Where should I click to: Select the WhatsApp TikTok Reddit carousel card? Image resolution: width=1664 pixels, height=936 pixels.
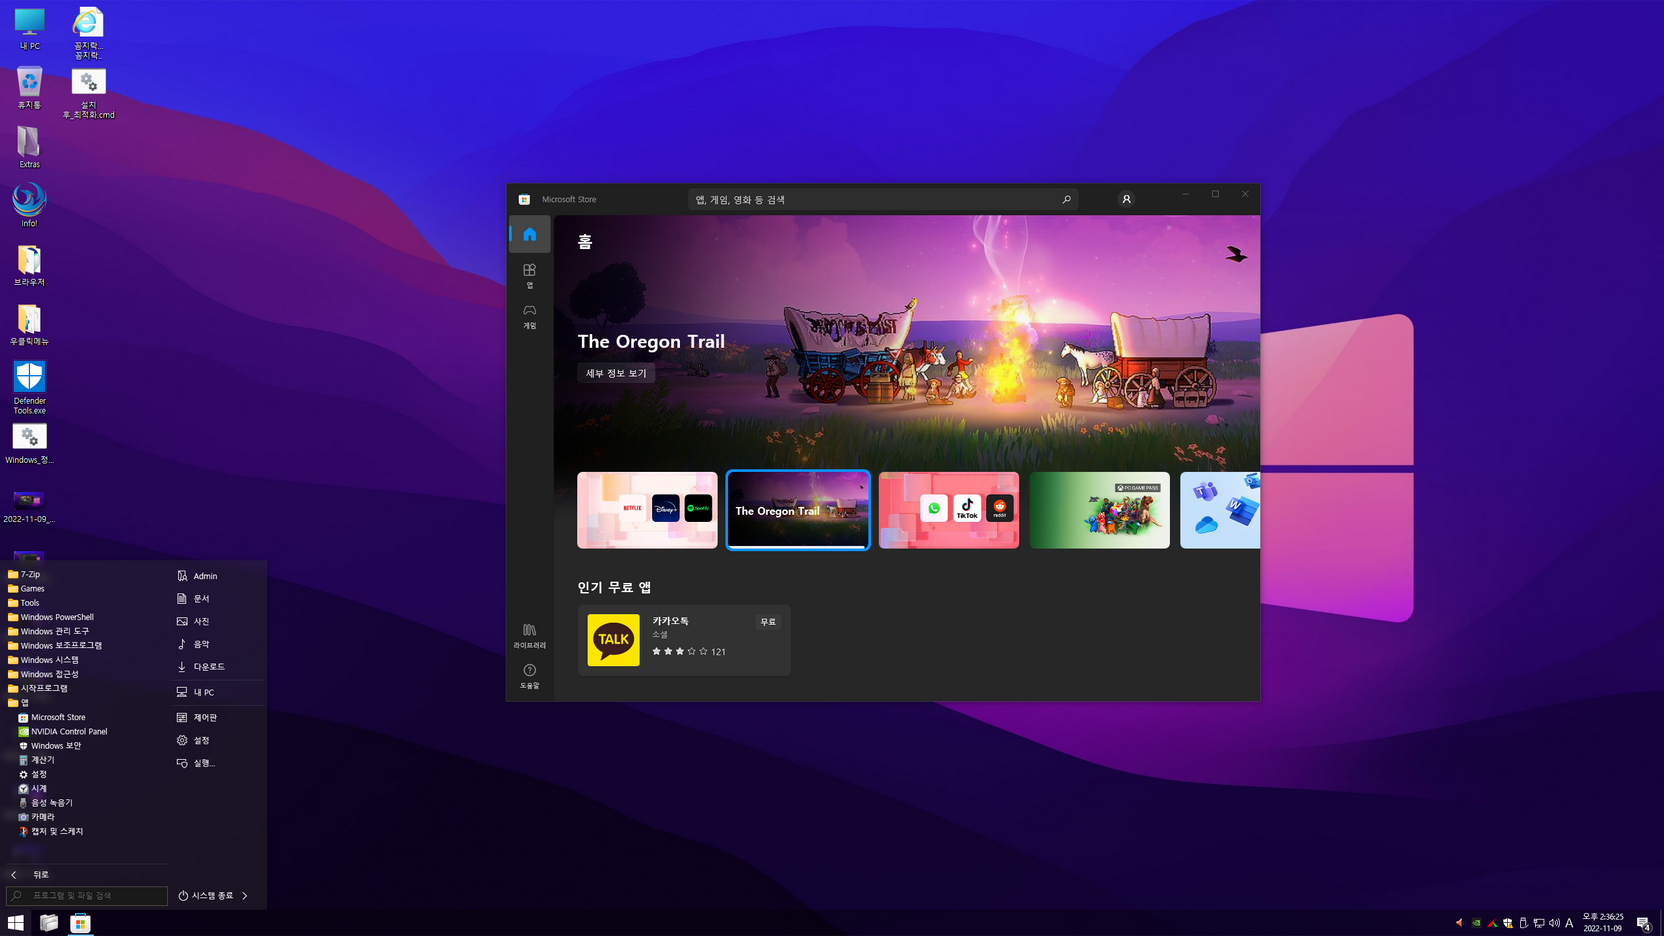coord(949,510)
